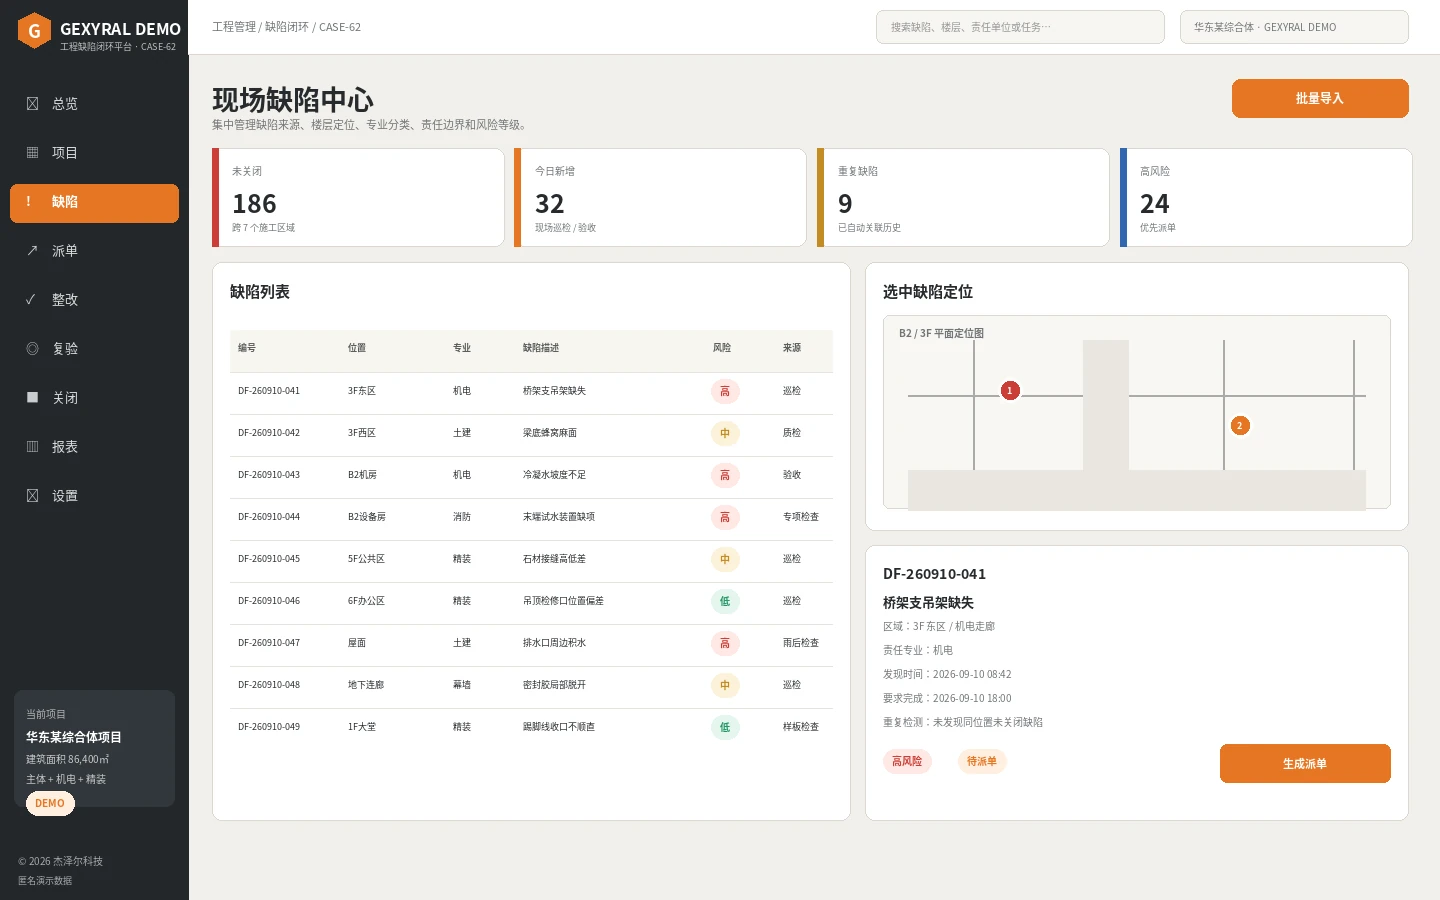Select the 复验 circle icon item
The height and width of the screenshot is (900, 1440).
32,349
